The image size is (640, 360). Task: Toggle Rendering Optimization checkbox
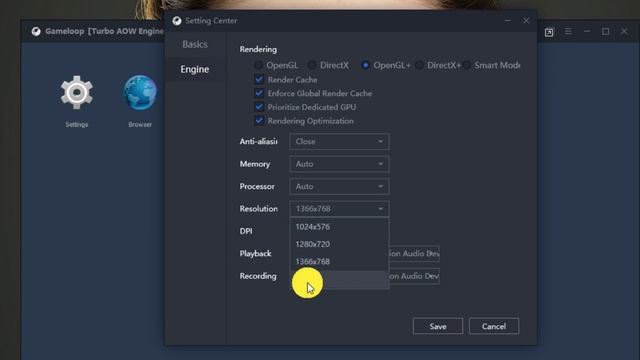coord(259,121)
